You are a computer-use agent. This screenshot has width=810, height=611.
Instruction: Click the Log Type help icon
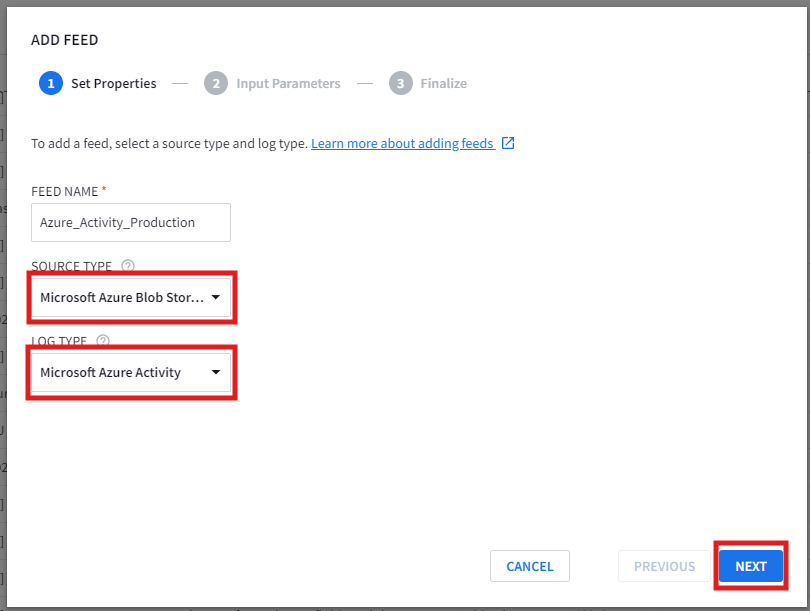click(103, 340)
